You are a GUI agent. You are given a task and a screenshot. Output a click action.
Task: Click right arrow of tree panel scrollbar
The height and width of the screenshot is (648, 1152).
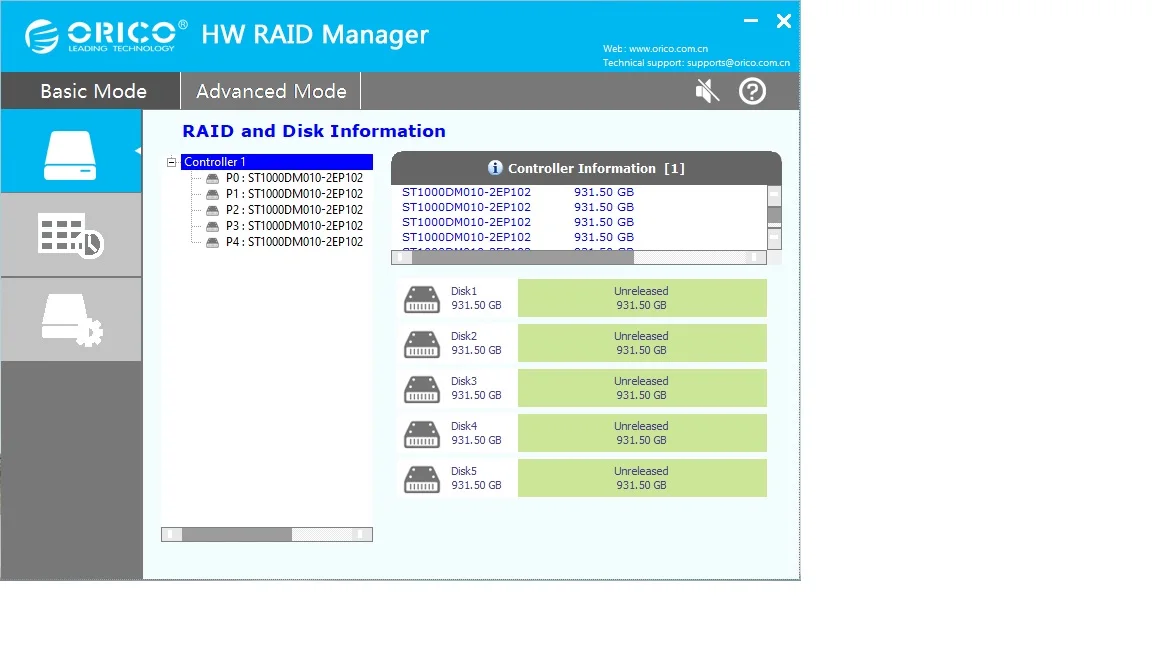pyautogui.click(x=361, y=534)
